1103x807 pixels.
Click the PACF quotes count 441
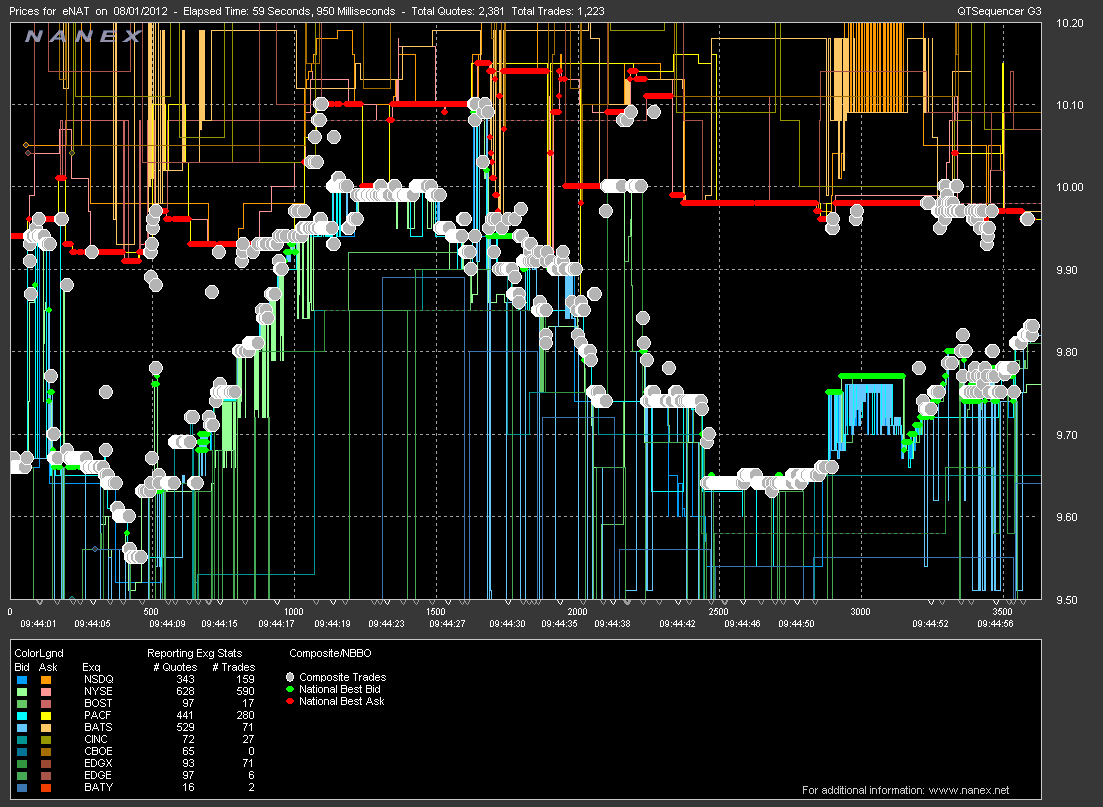(185, 716)
